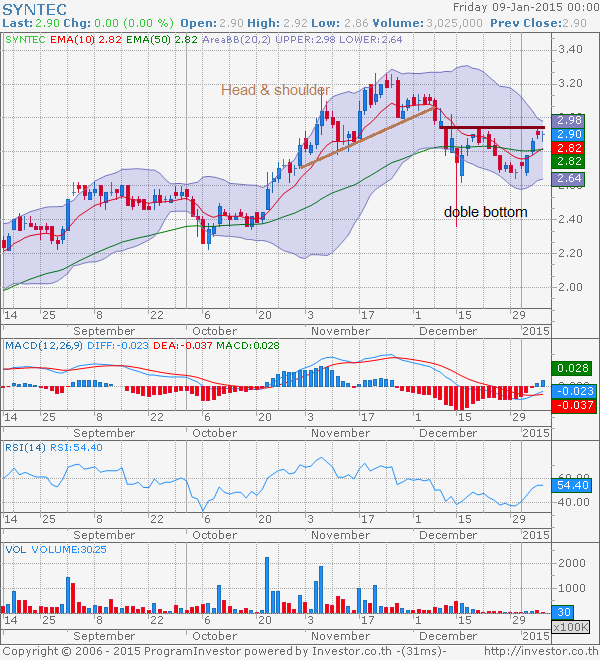Click the RSI(14) indicator label
The image size is (600, 660).
pyautogui.click(x=25, y=447)
